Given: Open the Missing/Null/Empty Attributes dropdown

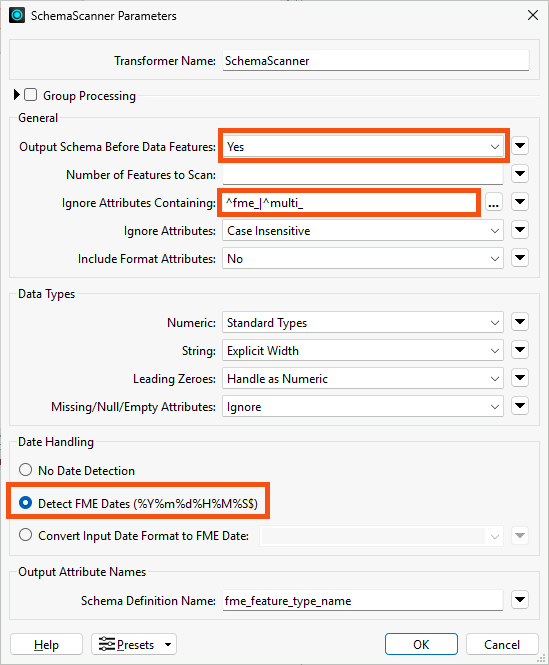Looking at the screenshot, I should [363, 407].
